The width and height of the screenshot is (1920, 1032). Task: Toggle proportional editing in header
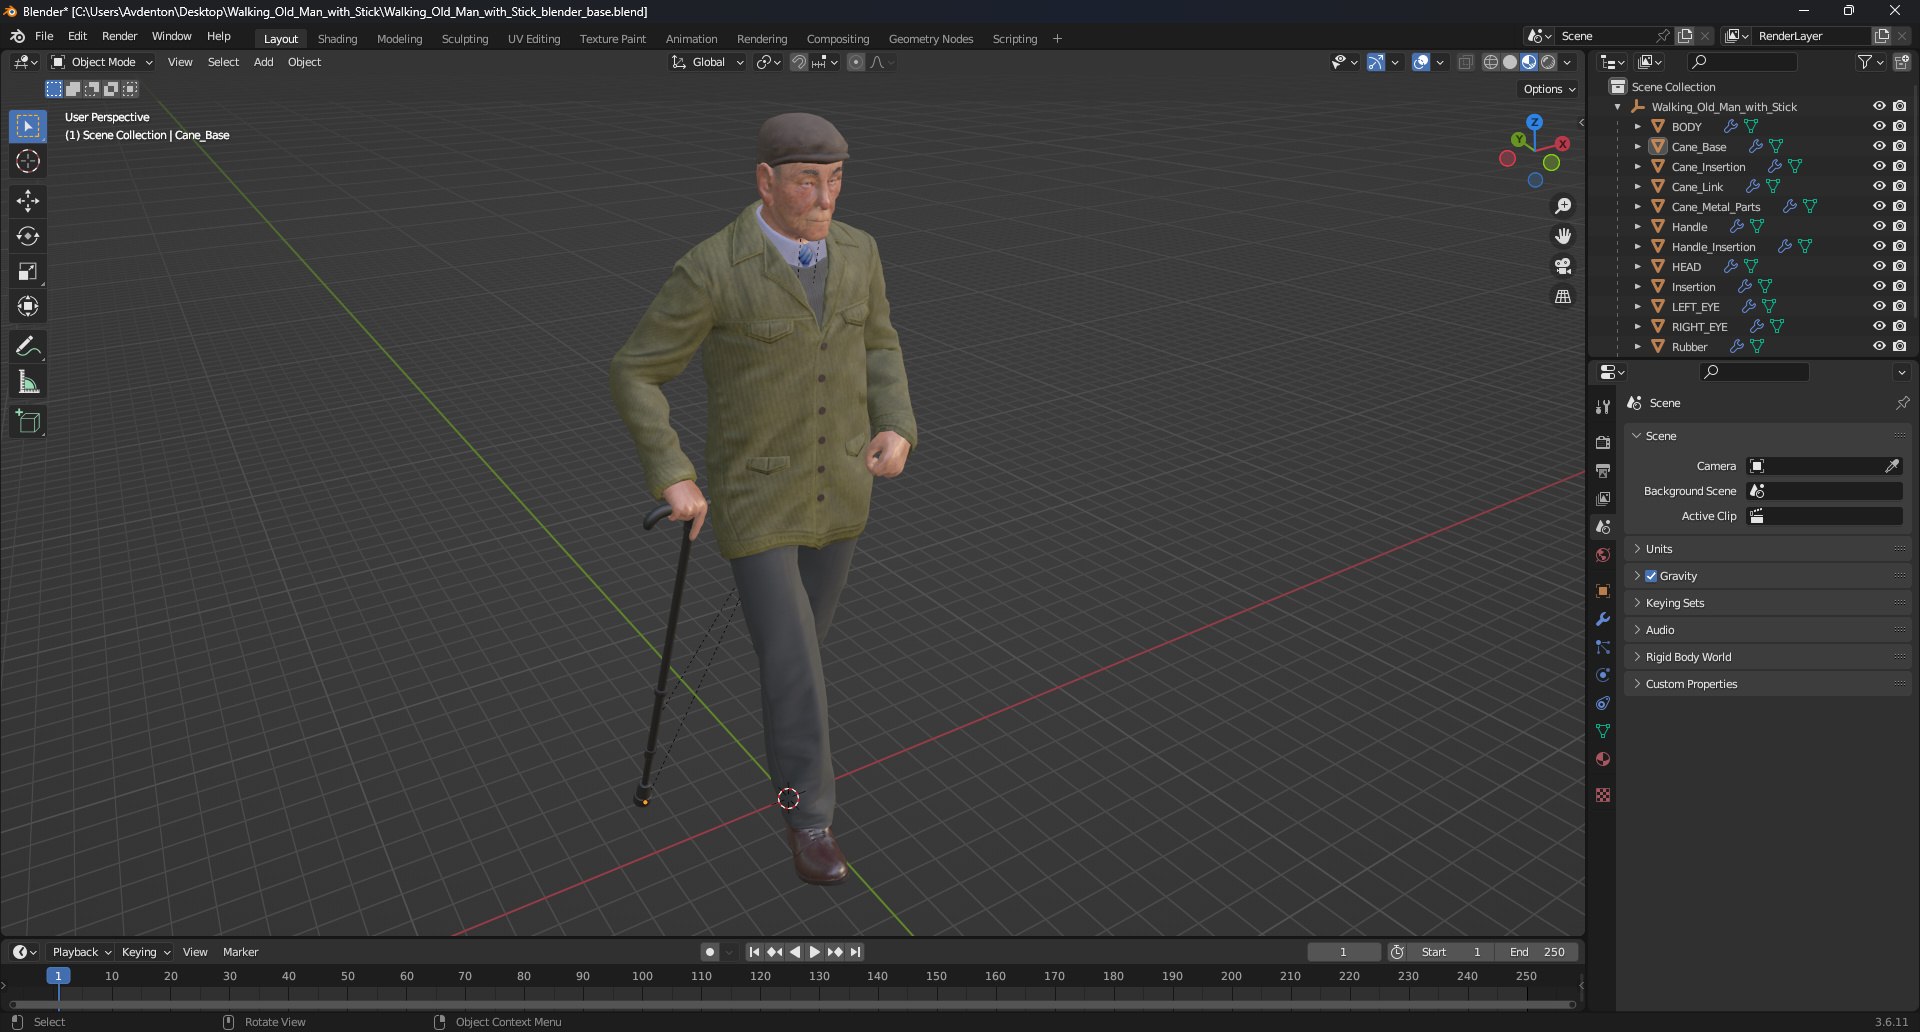point(856,62)
